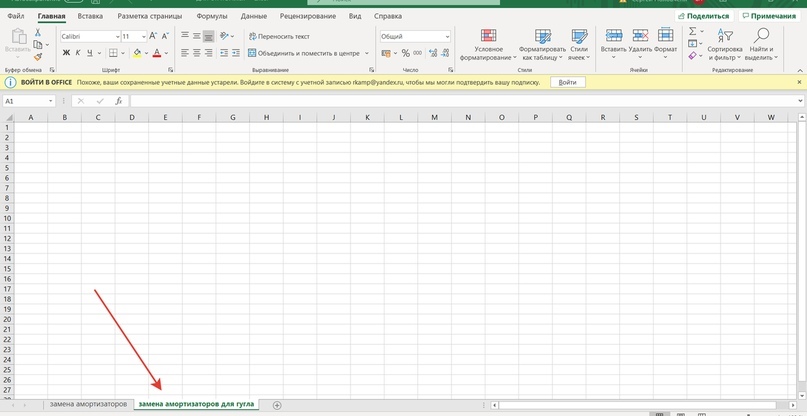Screen dimensions: 807x416
Task: Increase indent icon
Action: [x=236, y=53]
